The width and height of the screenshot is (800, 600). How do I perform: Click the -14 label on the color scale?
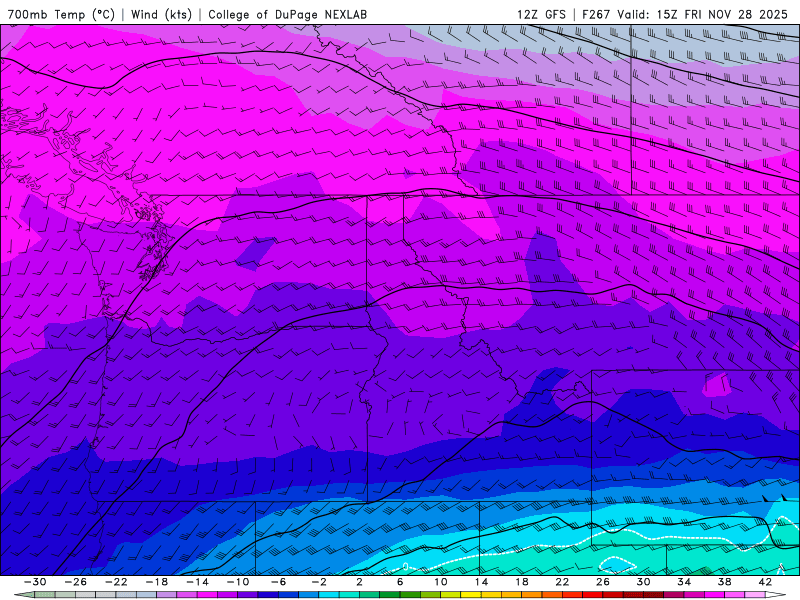[197, 582]
